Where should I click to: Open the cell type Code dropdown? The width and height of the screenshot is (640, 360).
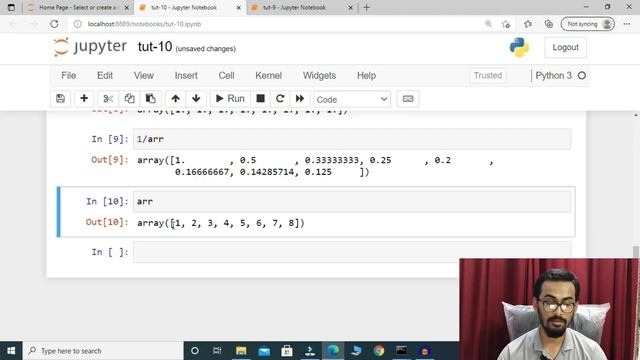click(x=352, y=99)
